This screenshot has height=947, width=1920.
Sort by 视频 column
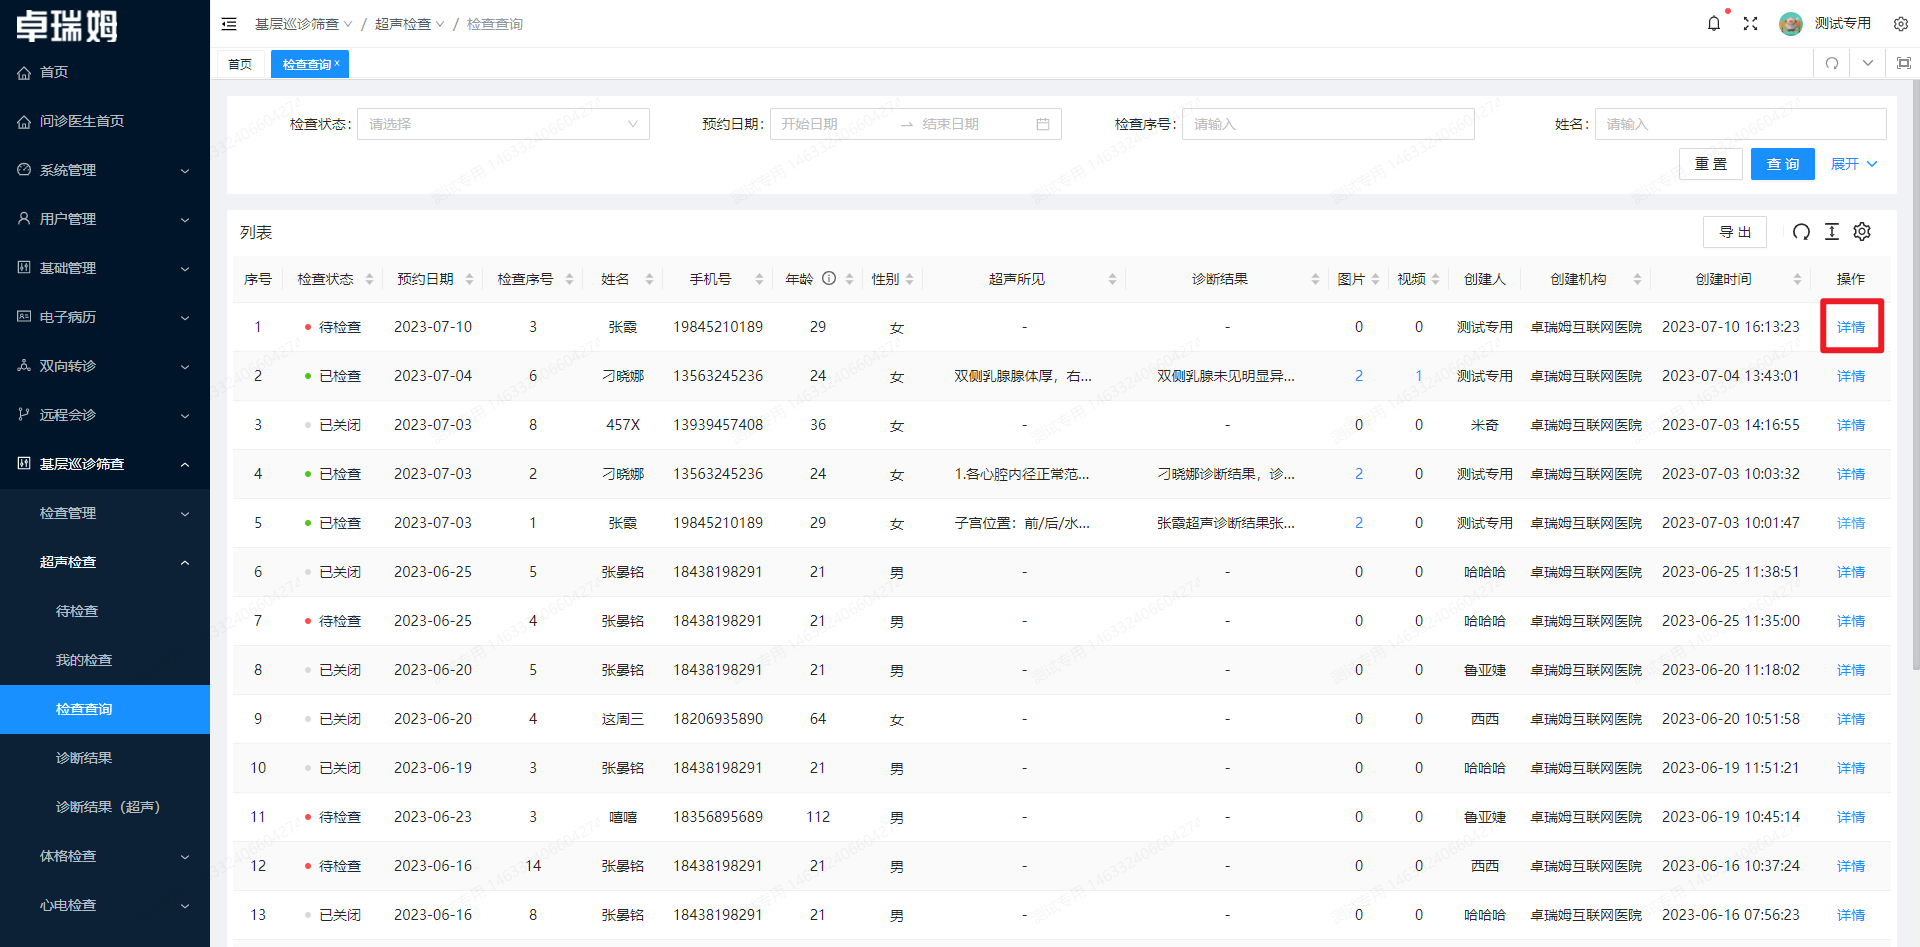coord(1435,279)
